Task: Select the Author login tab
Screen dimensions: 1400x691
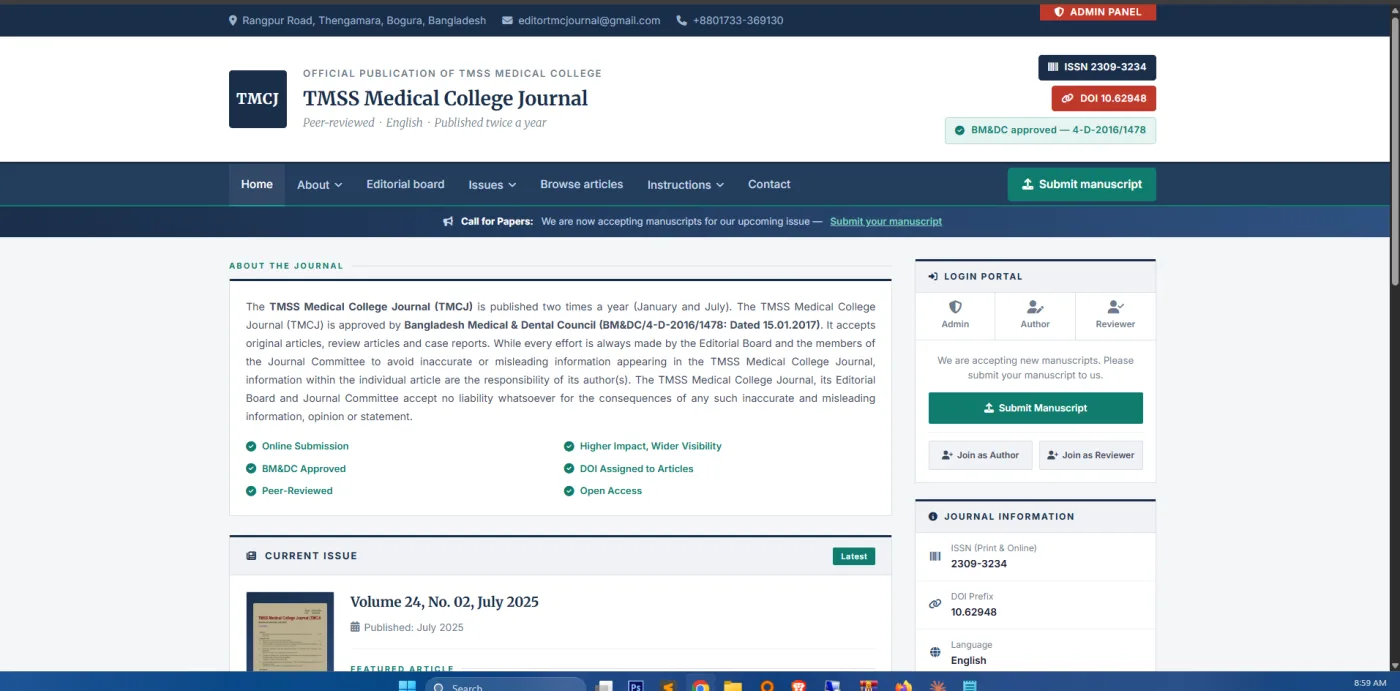Action: click(x=1035, y=315)
